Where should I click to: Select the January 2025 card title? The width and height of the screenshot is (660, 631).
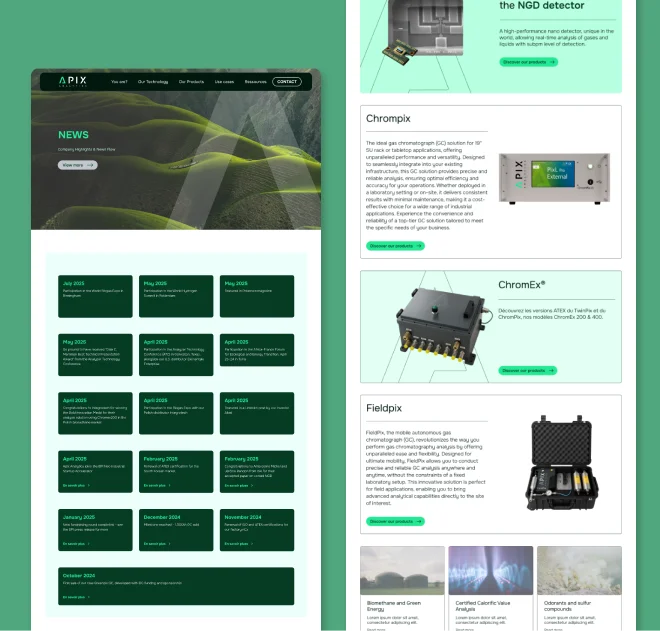click(79, 517)
